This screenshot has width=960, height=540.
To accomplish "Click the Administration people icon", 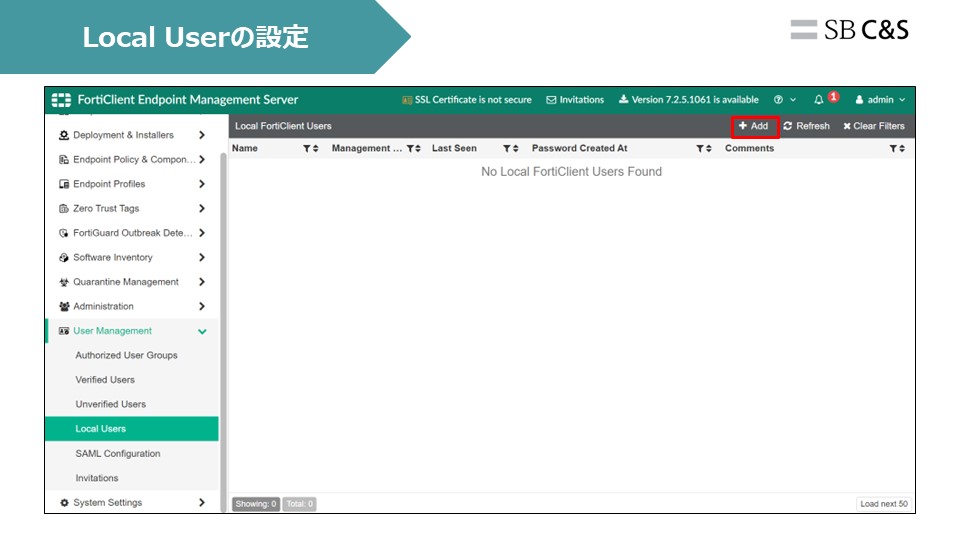I will 64,307.
